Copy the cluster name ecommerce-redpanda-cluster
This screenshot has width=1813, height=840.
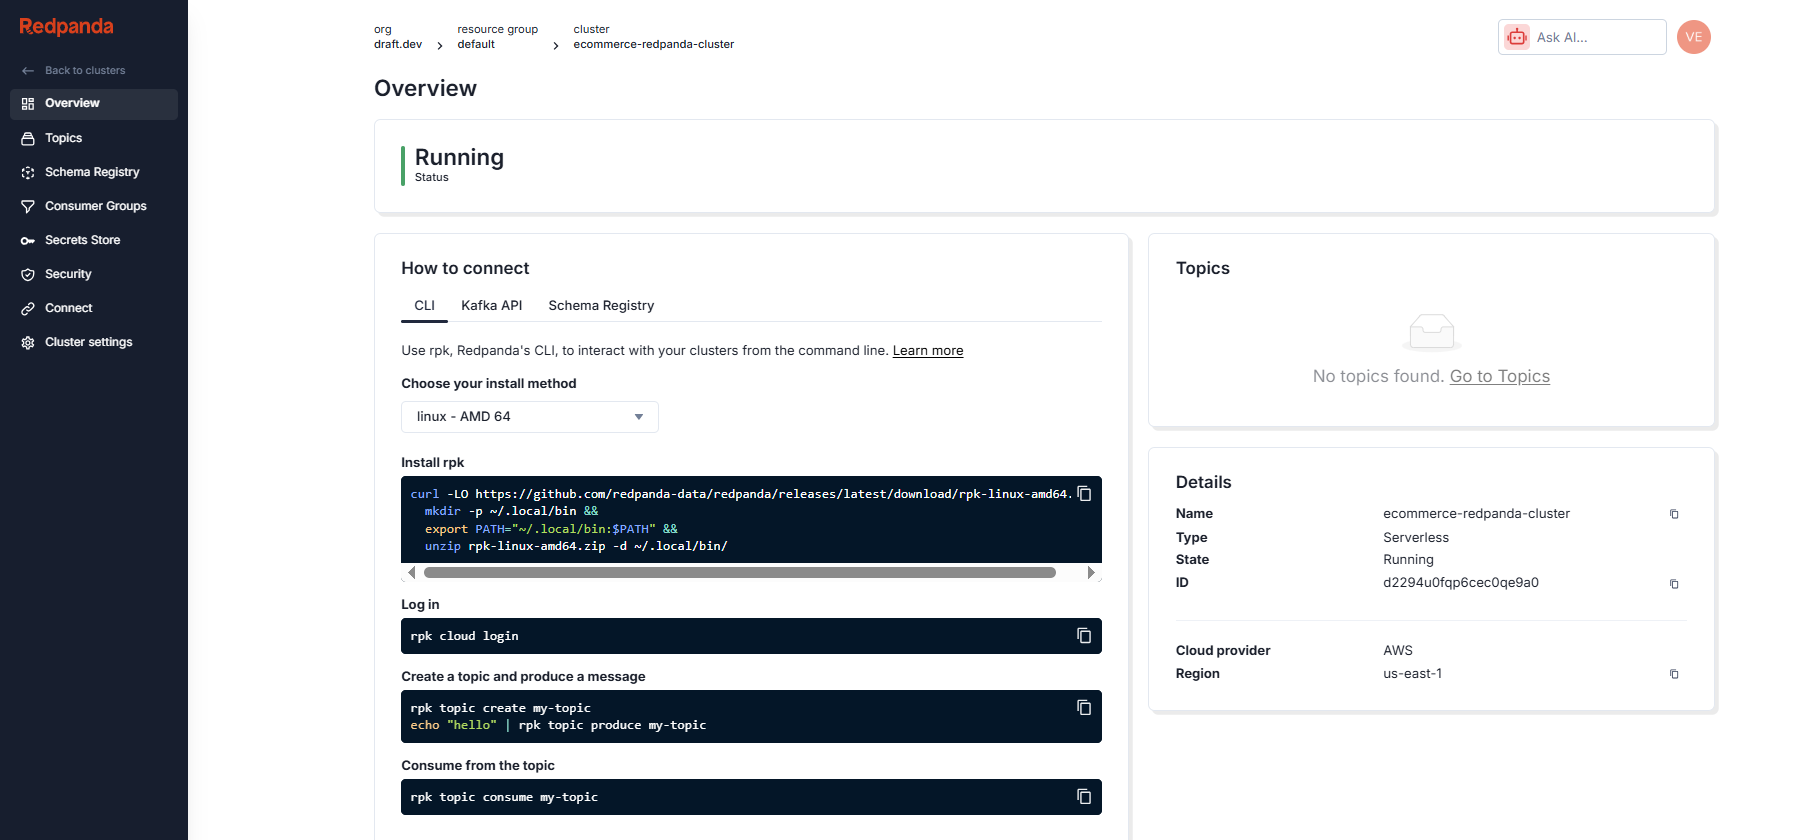[1674, 514]
